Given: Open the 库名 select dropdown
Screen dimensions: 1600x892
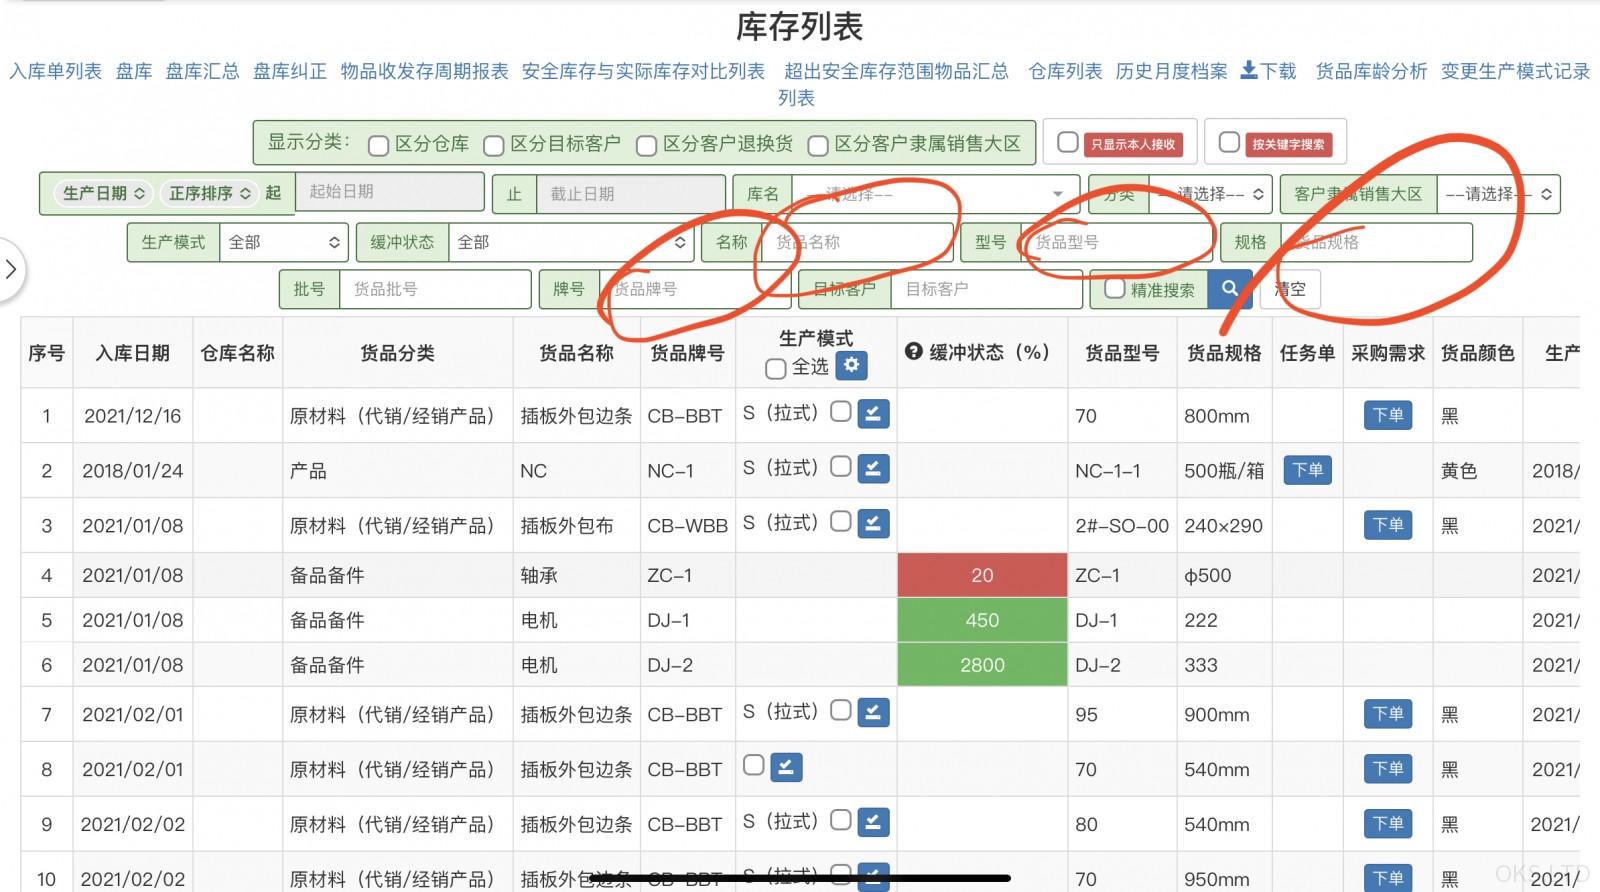Looking at the screenshot, I should click(934, 194).
